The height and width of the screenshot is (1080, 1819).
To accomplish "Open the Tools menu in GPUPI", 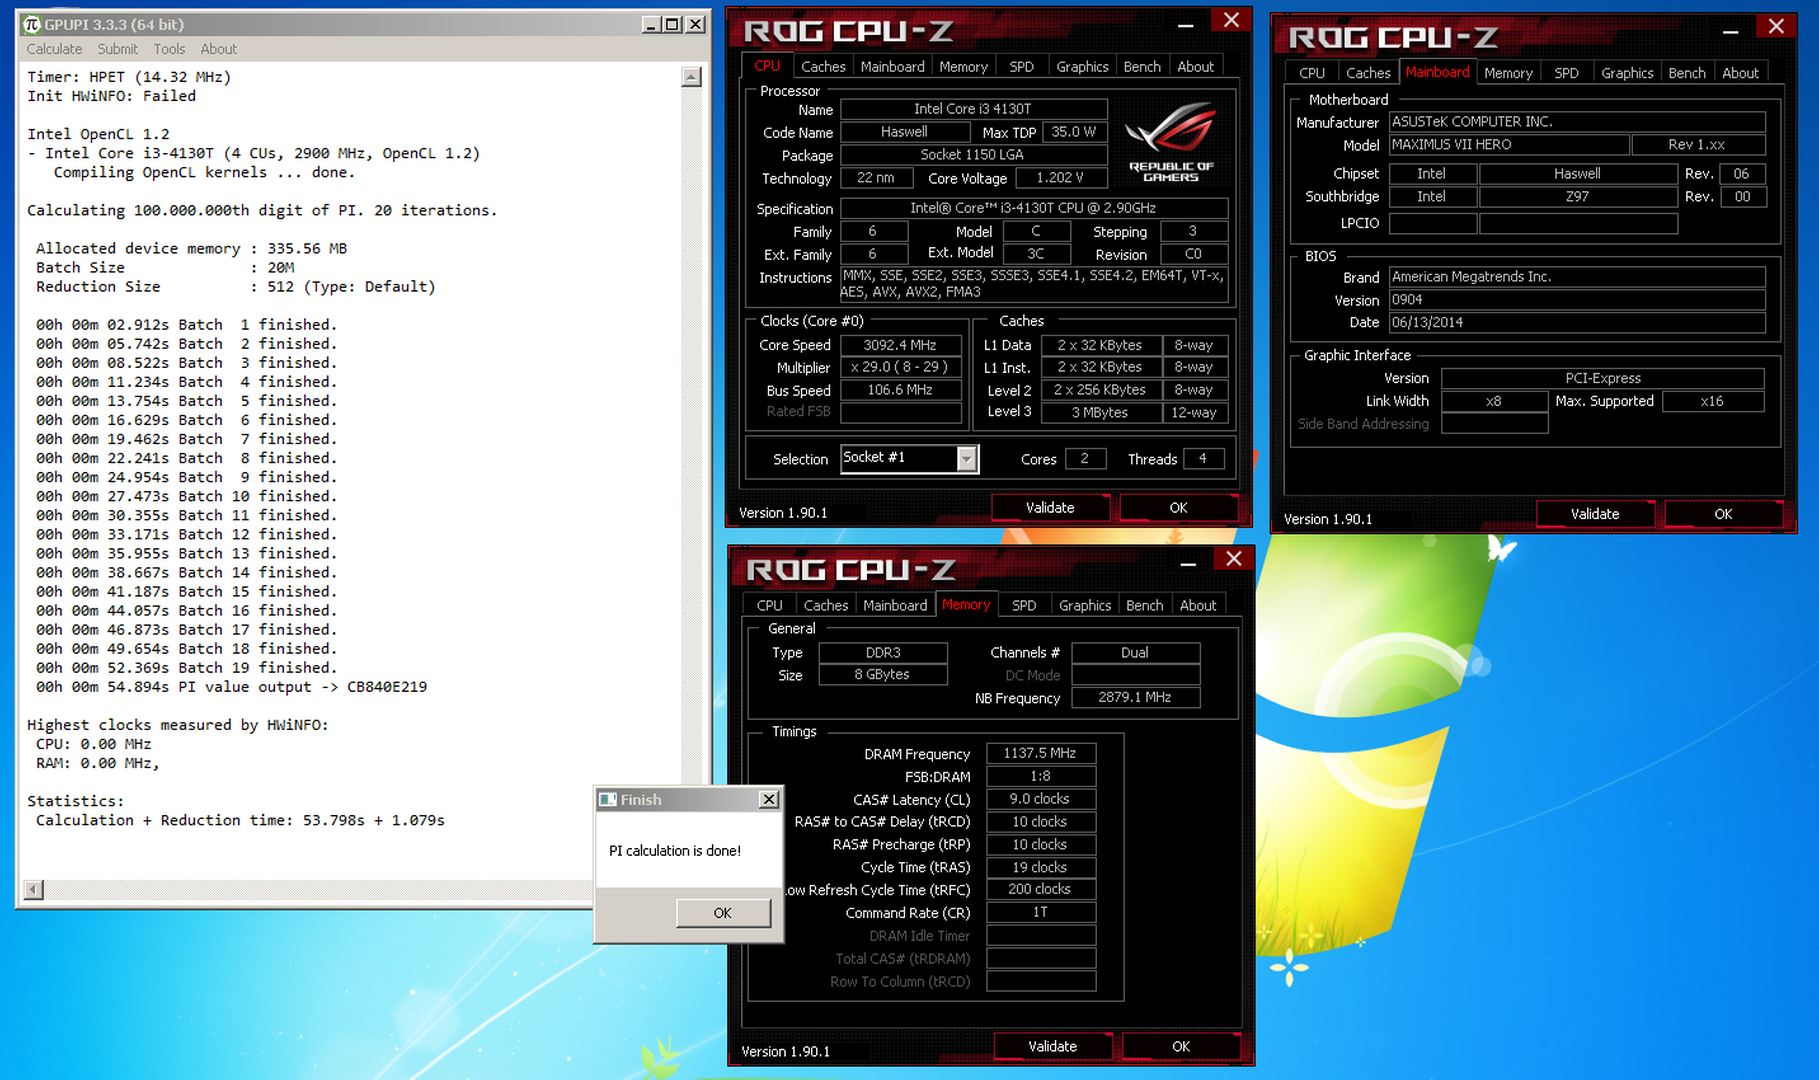I will (x=169, y=49).
